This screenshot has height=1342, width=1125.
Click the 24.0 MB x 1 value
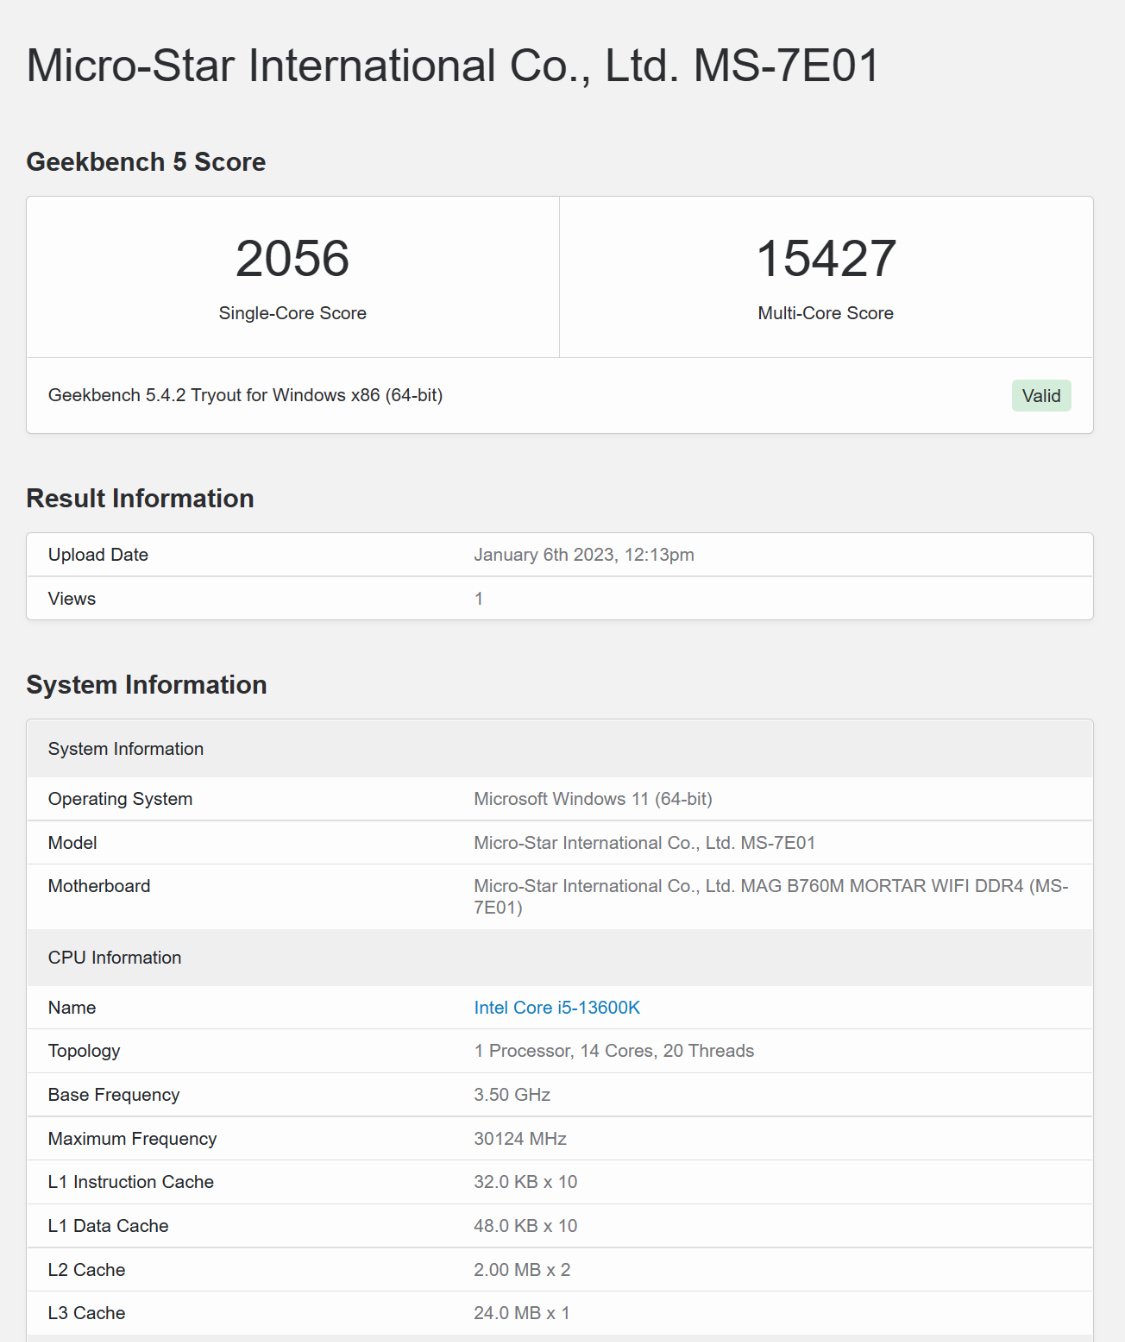click(x=522, y=1313)
